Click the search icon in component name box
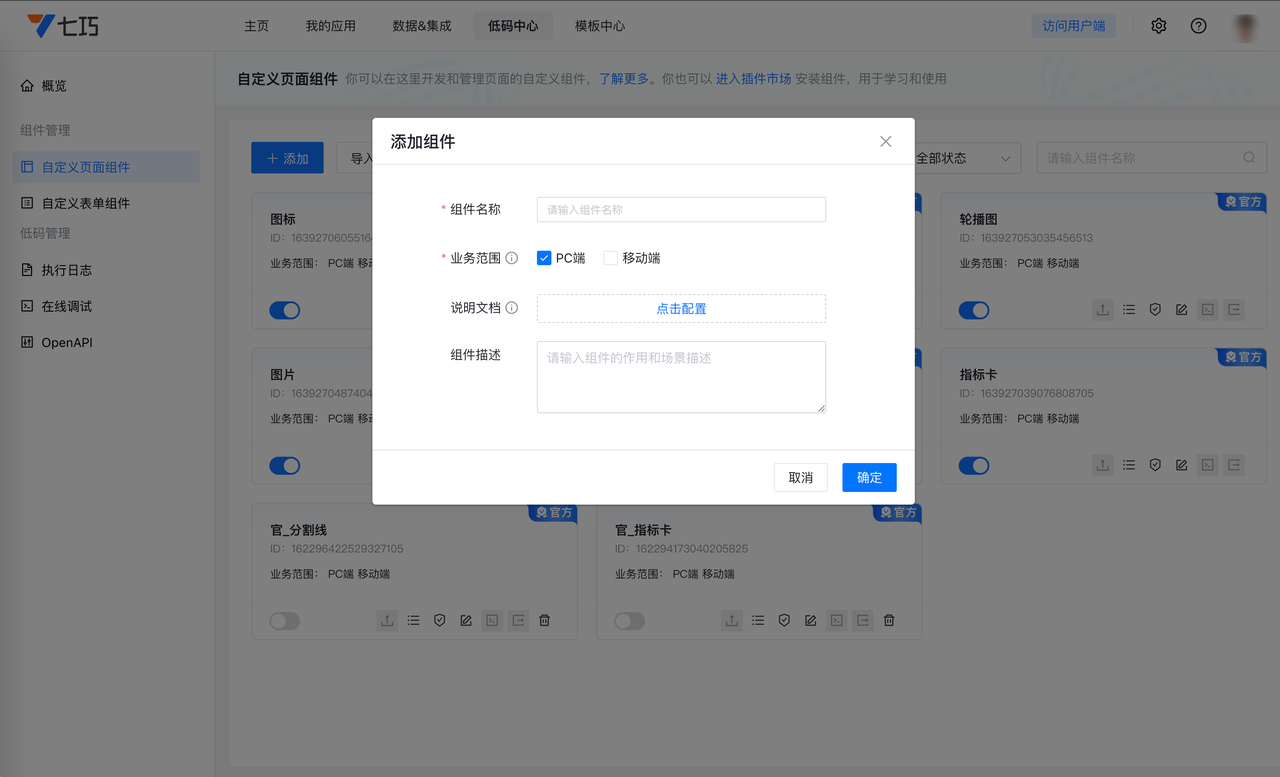 pyautogui.click(x=1249, y=158)
